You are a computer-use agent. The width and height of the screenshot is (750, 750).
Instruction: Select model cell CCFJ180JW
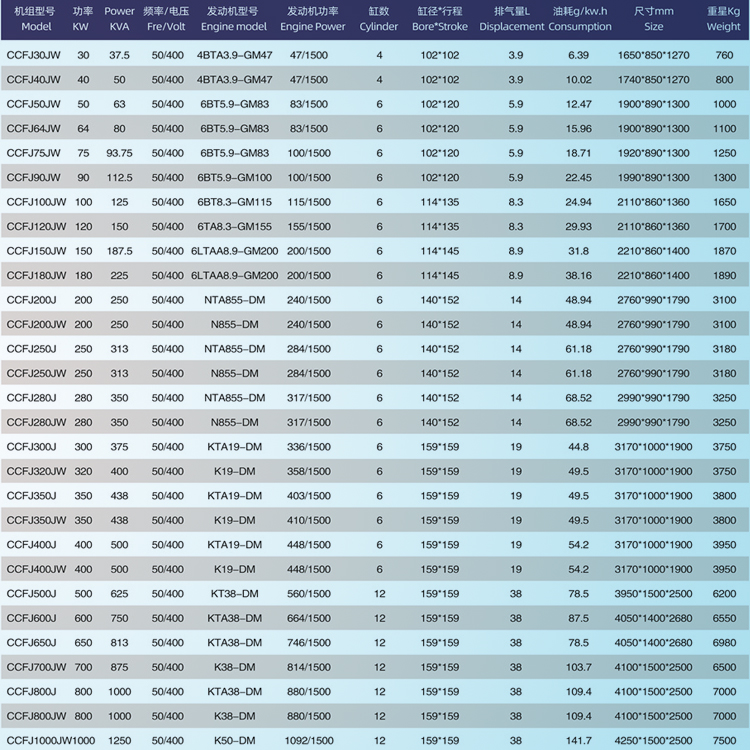click(x=36, y=276)
